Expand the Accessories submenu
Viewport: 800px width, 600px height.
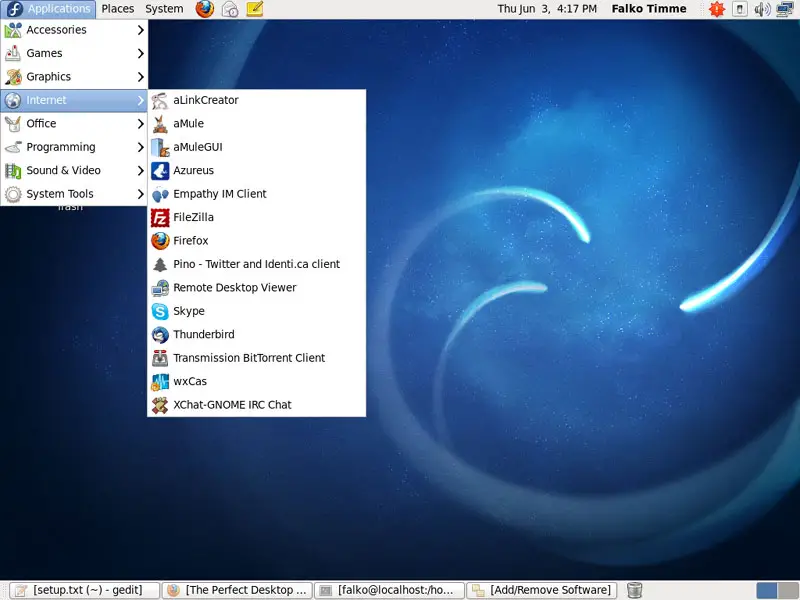click(74, 30)
